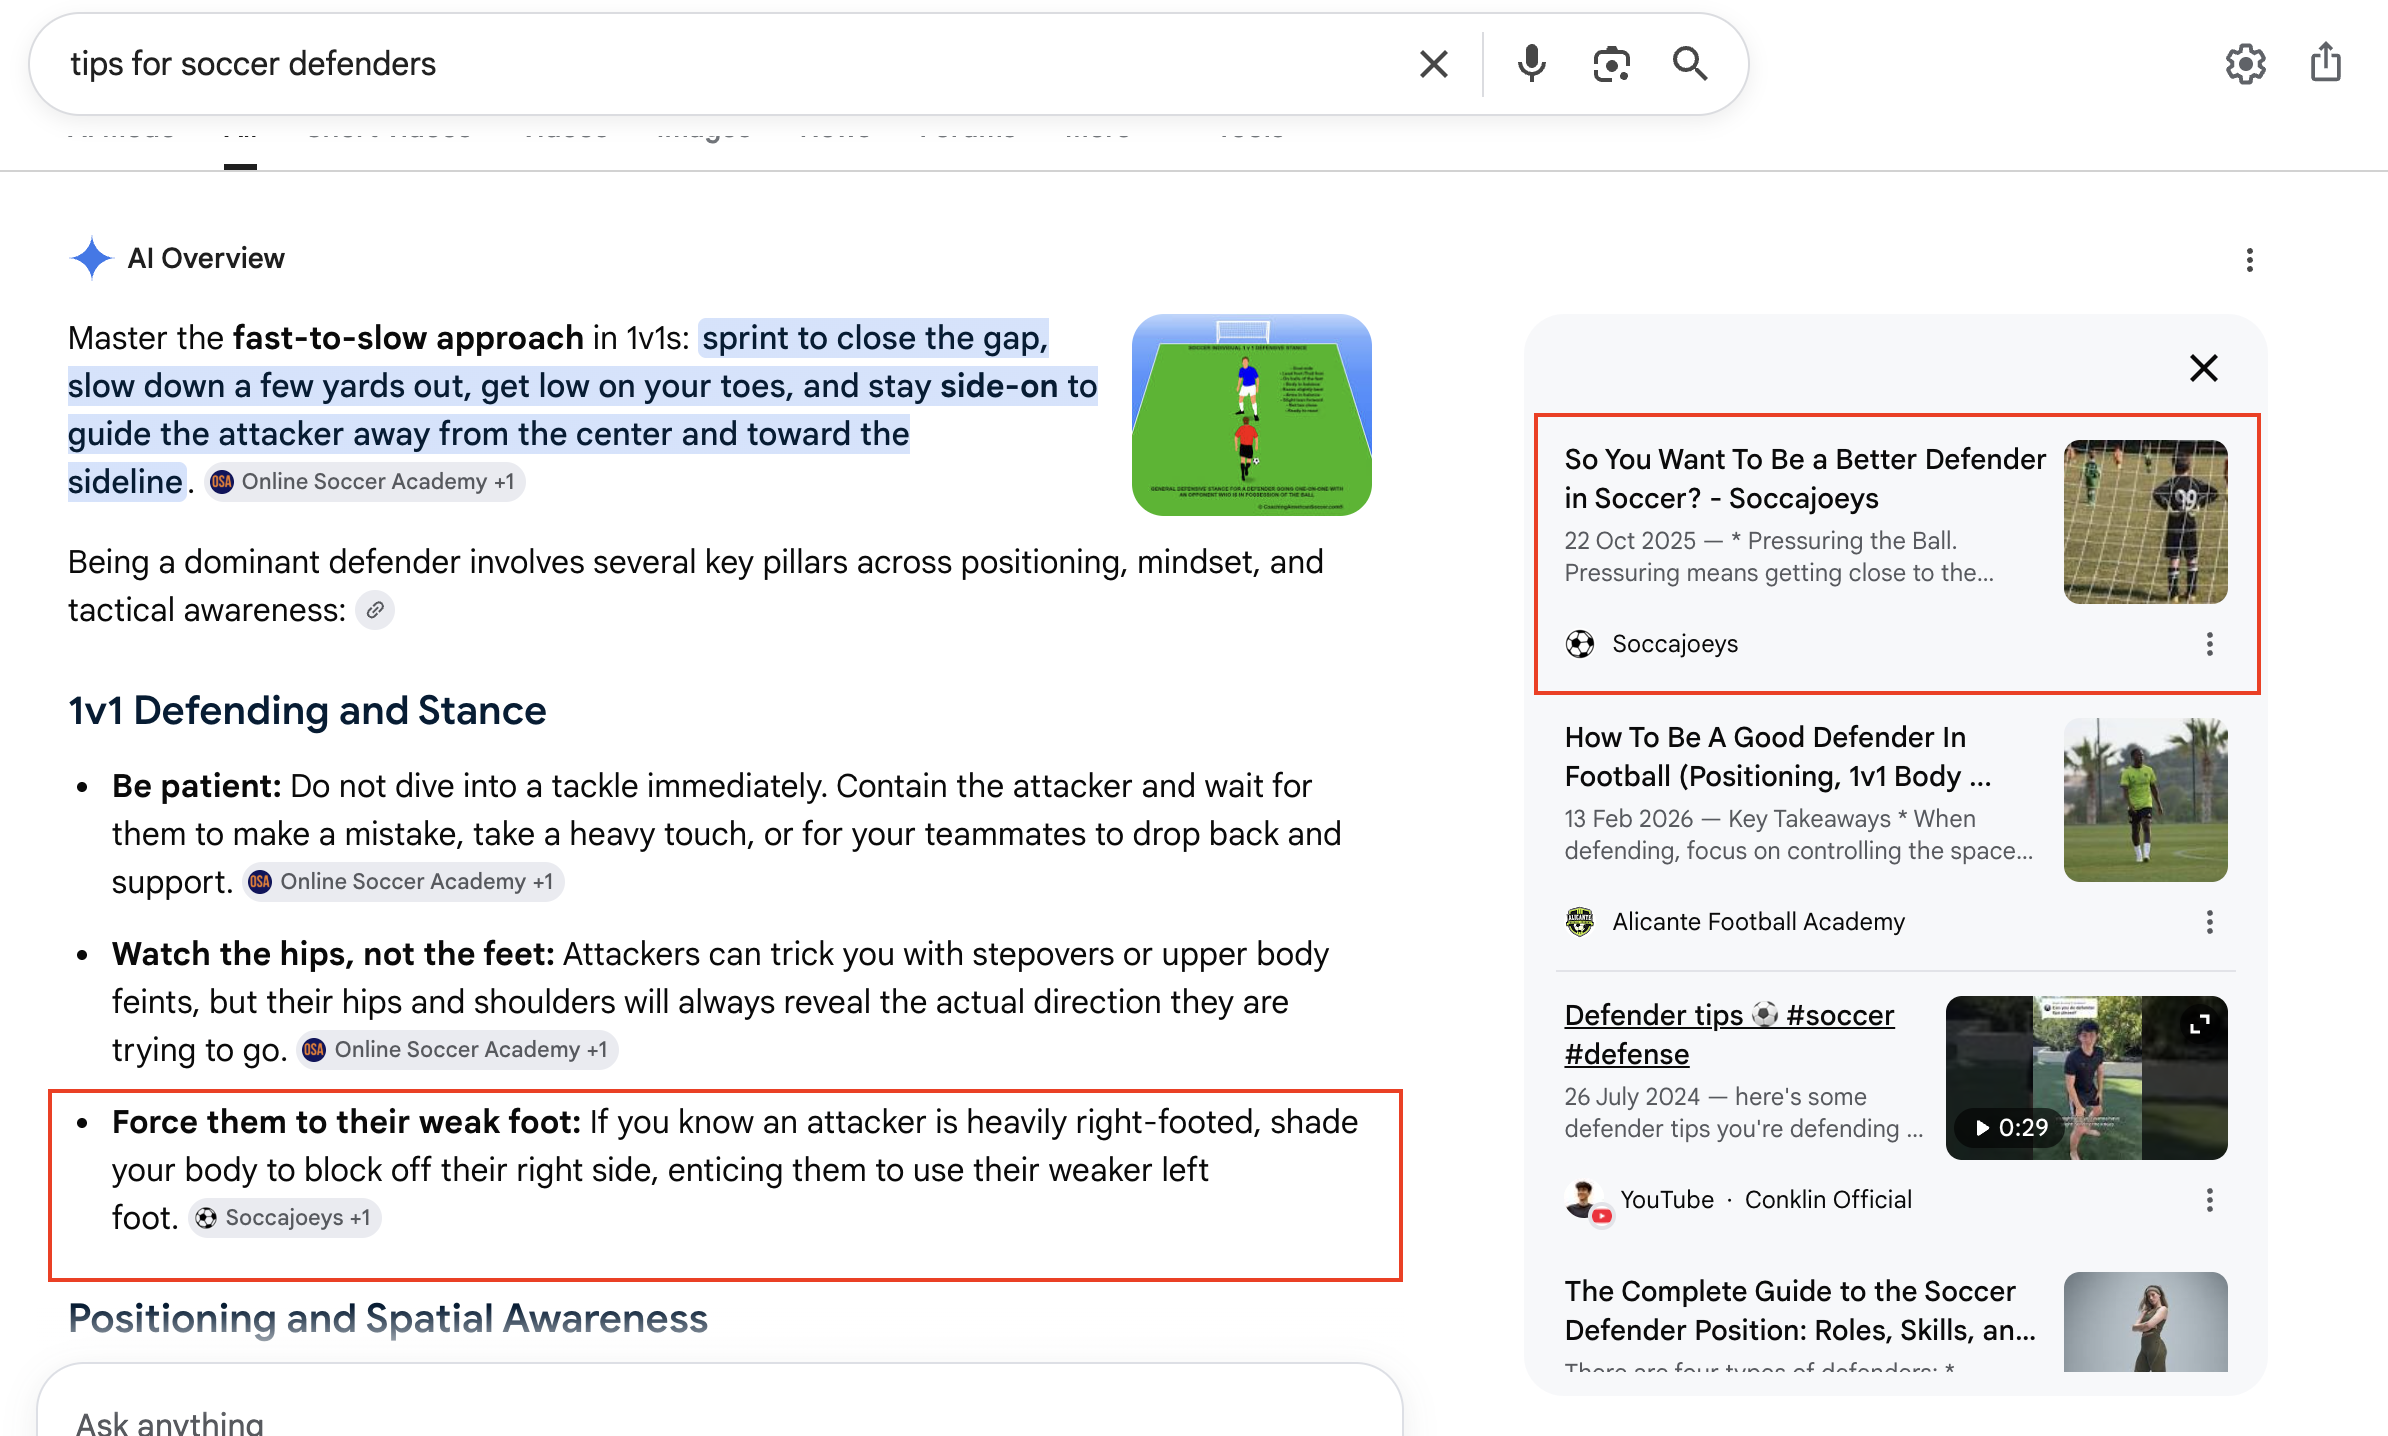Click the Conklin Official channel name

point(1828,1200)
